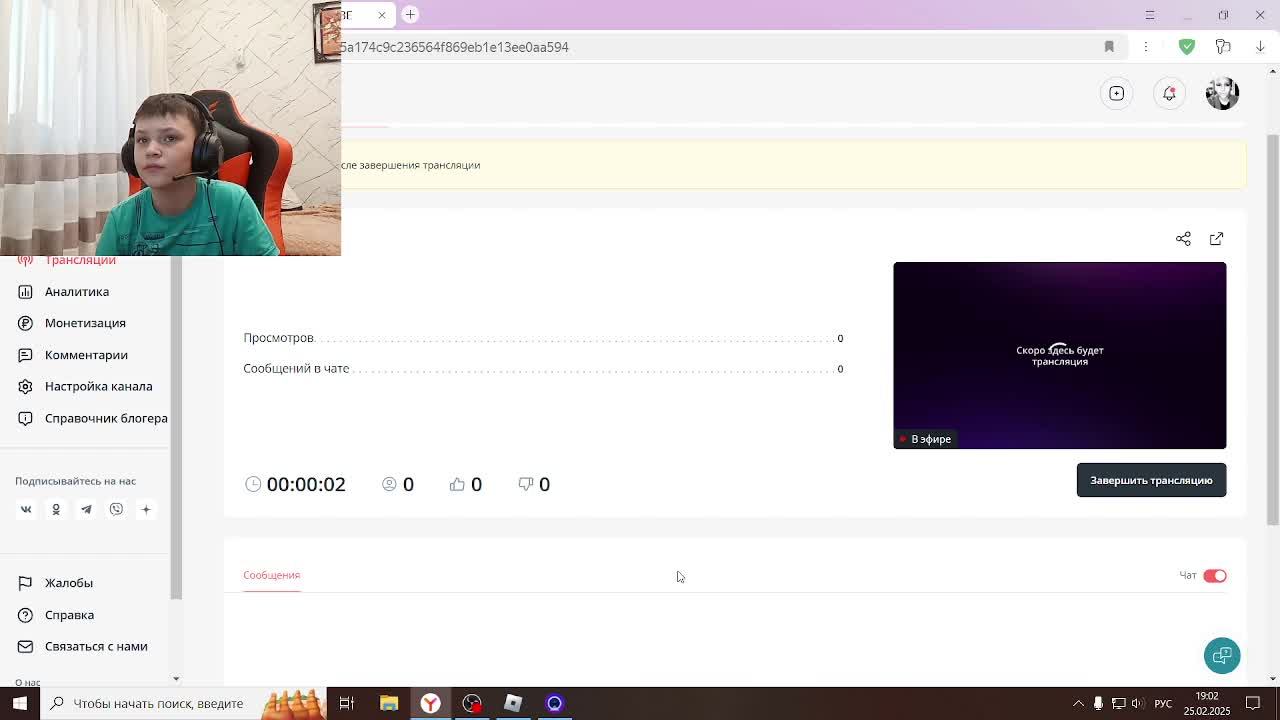
Task: Open a new browser tab
Action: (410, 15)
